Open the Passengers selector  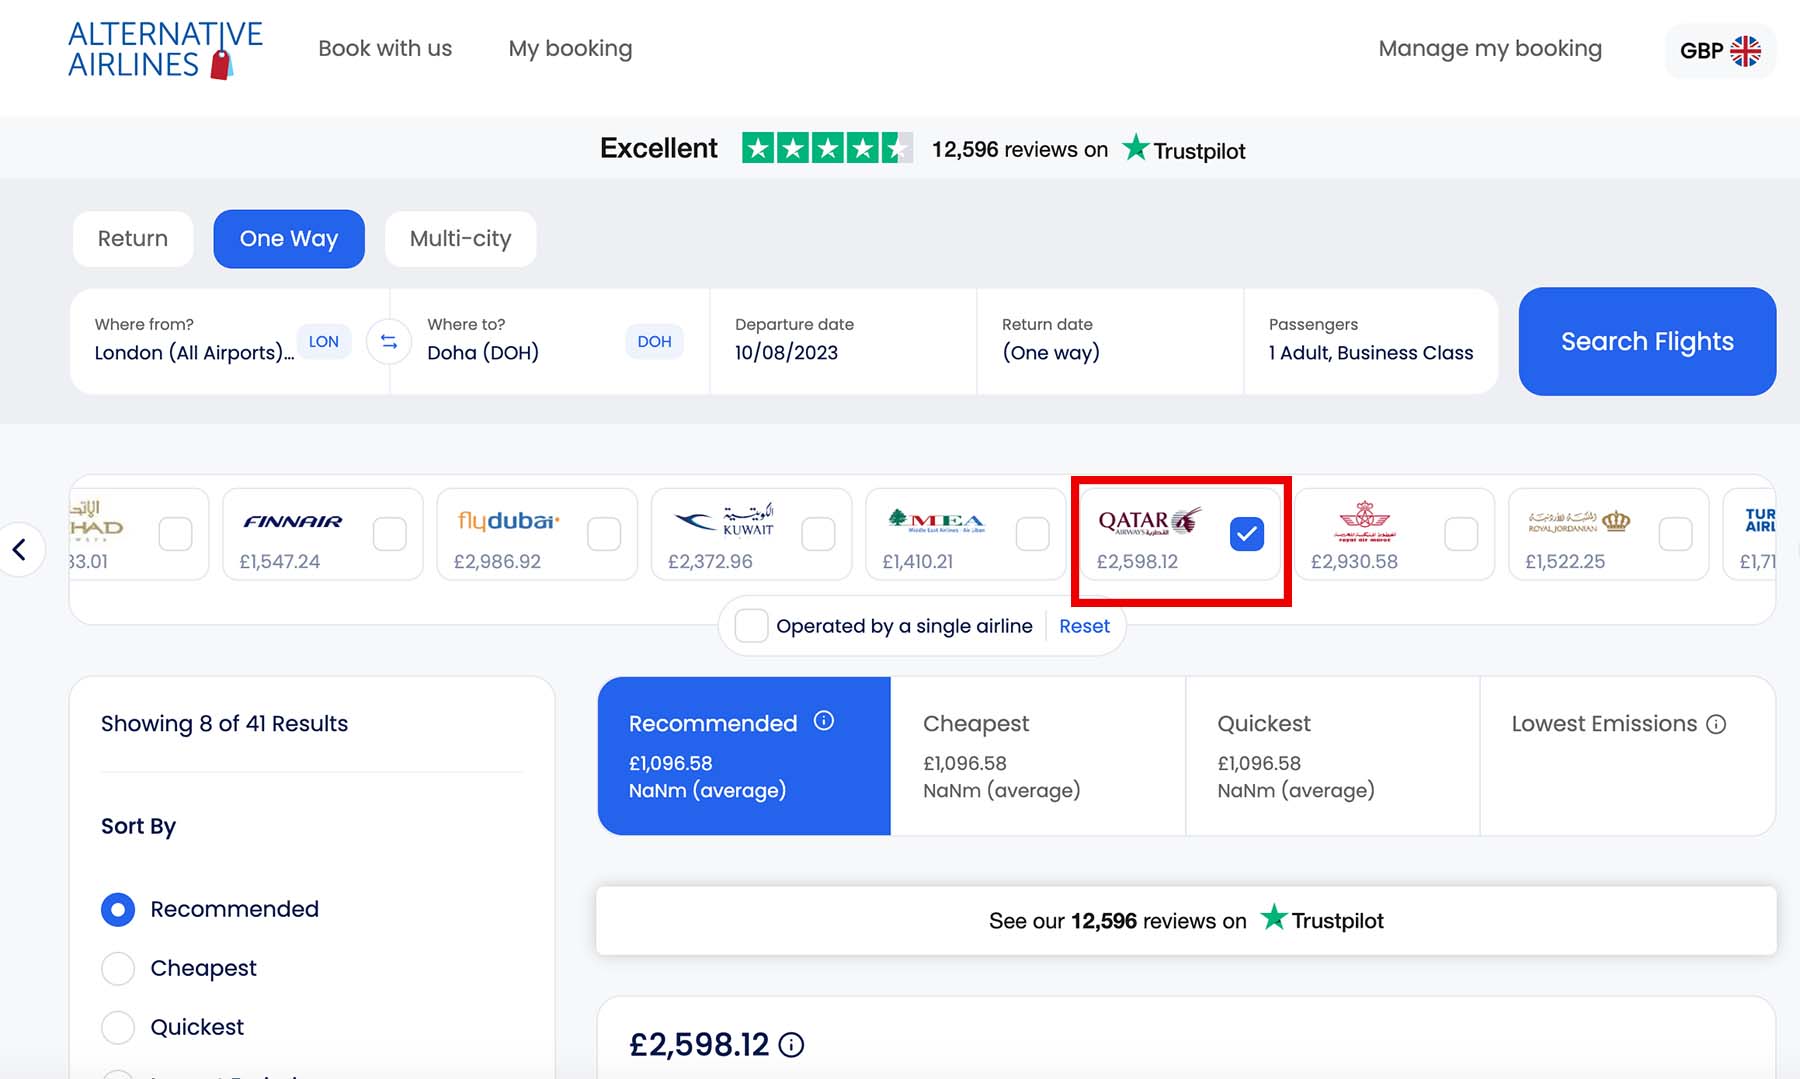1371,341
